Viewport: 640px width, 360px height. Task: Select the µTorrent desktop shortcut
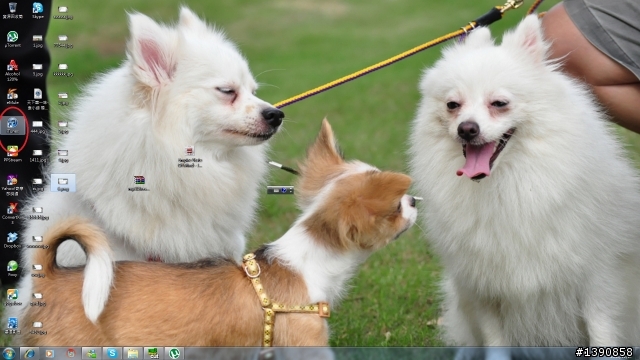13,39
